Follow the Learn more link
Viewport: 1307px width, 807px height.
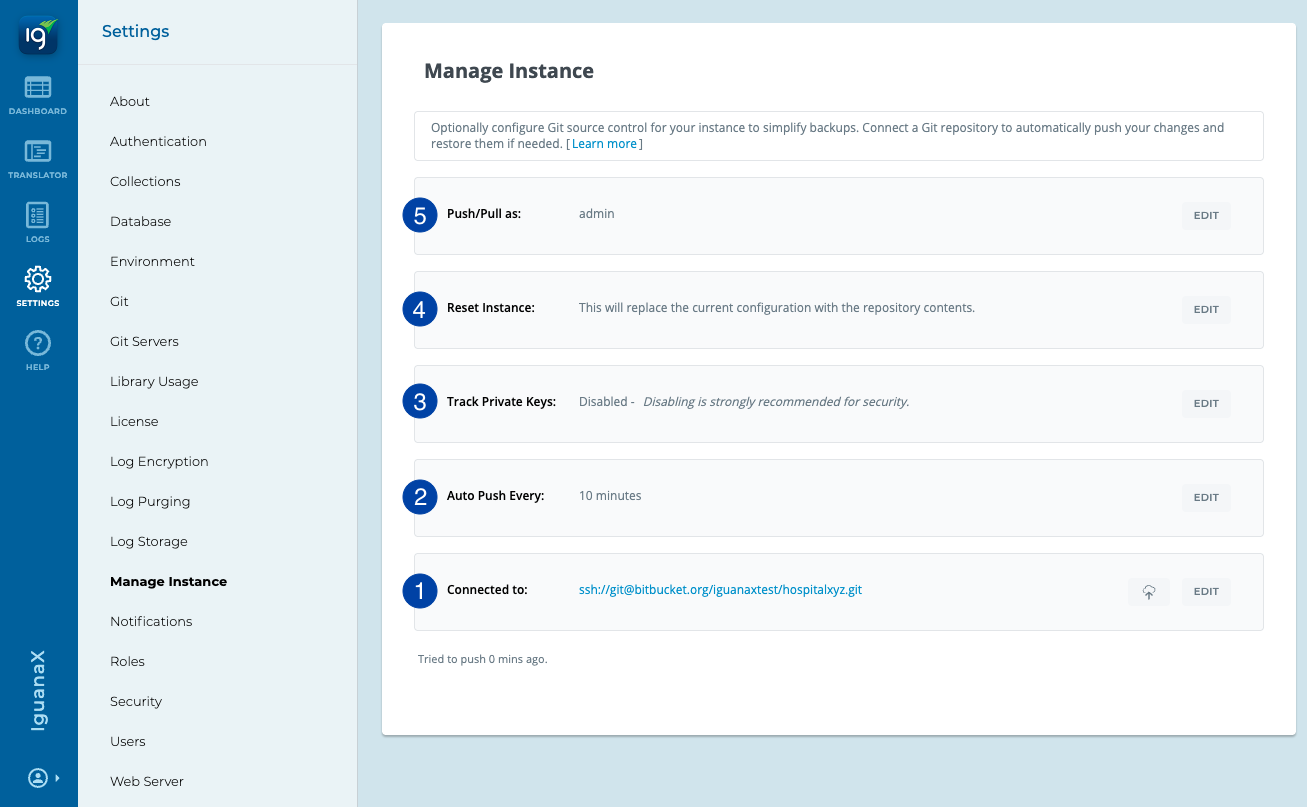[x=604, y=144]
